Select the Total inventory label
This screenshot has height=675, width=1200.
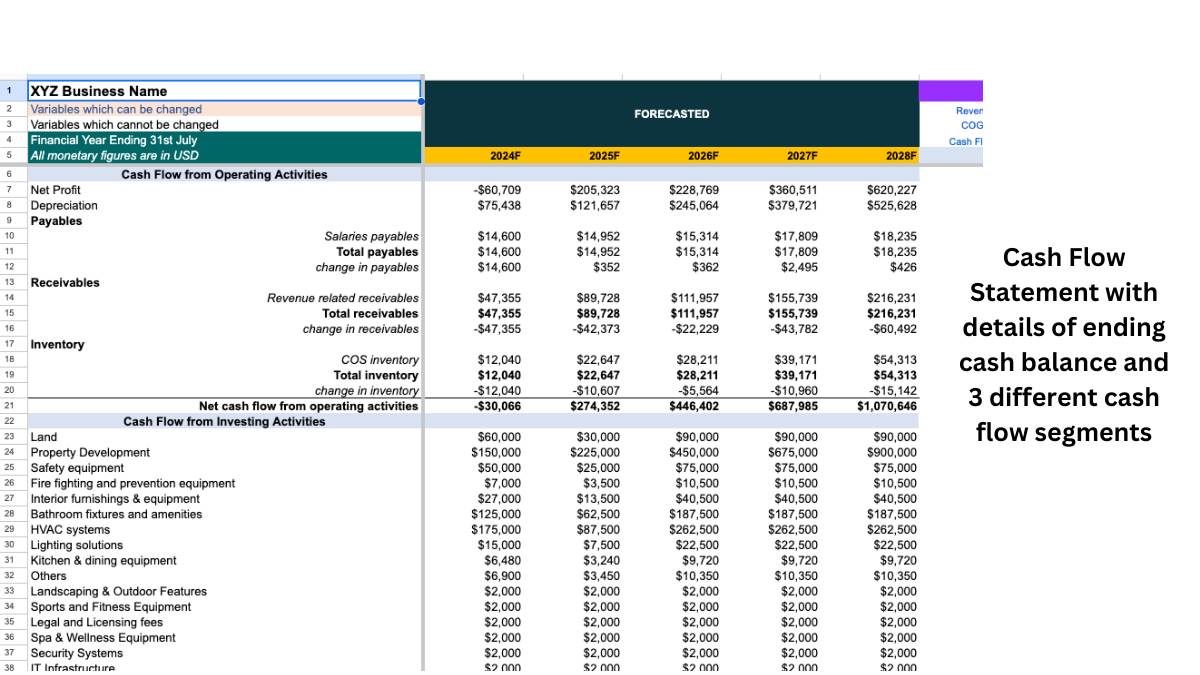point(376,376)
